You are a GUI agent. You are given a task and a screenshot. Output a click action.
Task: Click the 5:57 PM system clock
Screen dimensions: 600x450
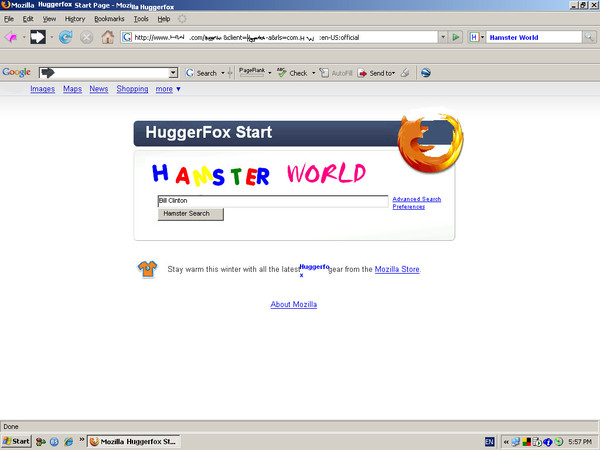pos(580,442)
